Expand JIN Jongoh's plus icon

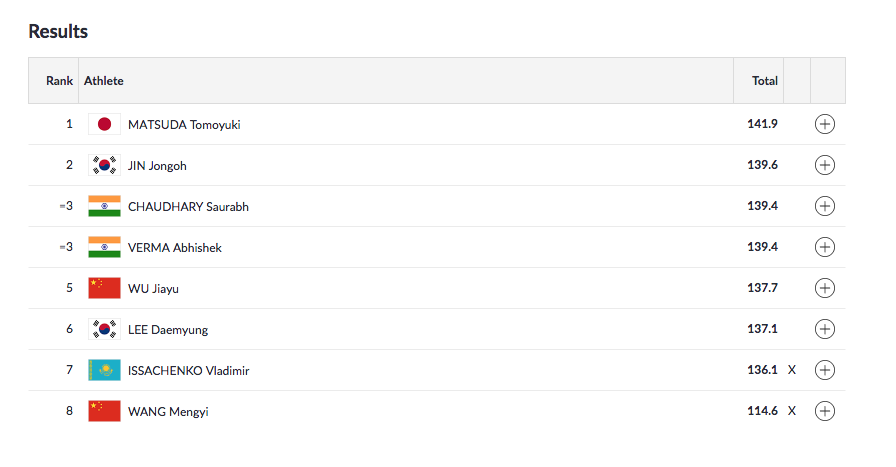point(825,165)
